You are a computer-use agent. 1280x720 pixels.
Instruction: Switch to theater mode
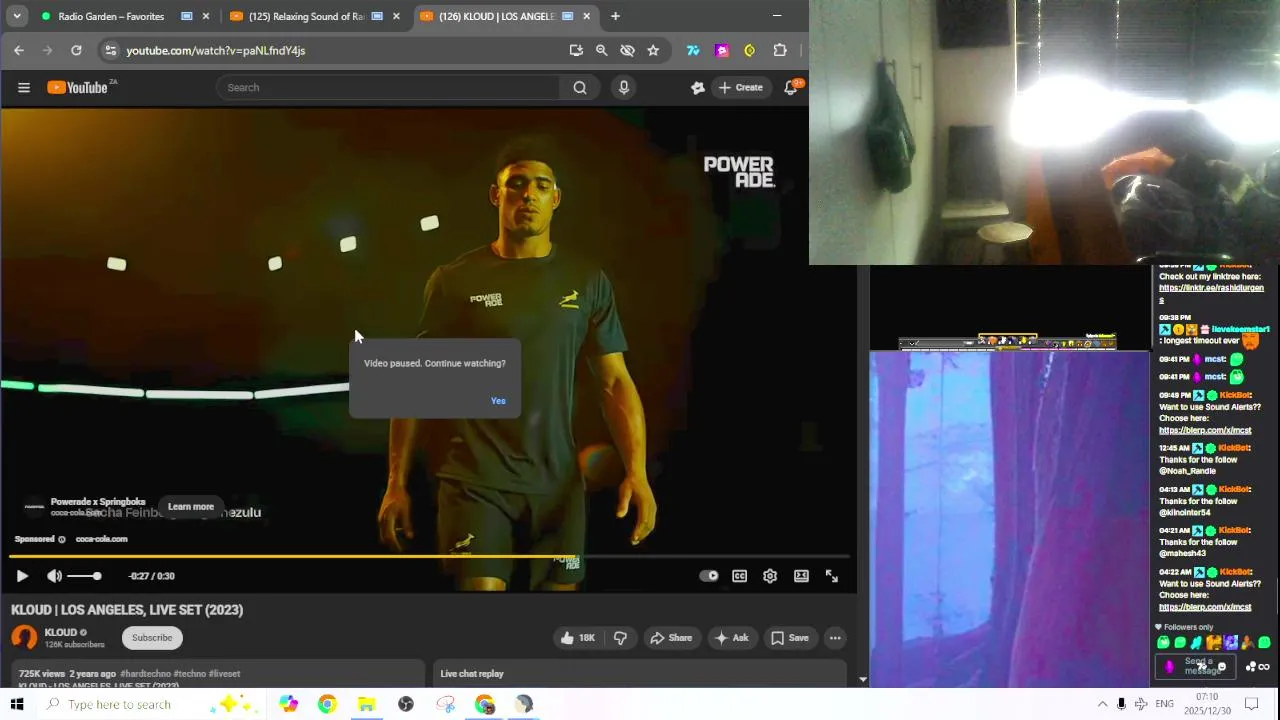801,576
